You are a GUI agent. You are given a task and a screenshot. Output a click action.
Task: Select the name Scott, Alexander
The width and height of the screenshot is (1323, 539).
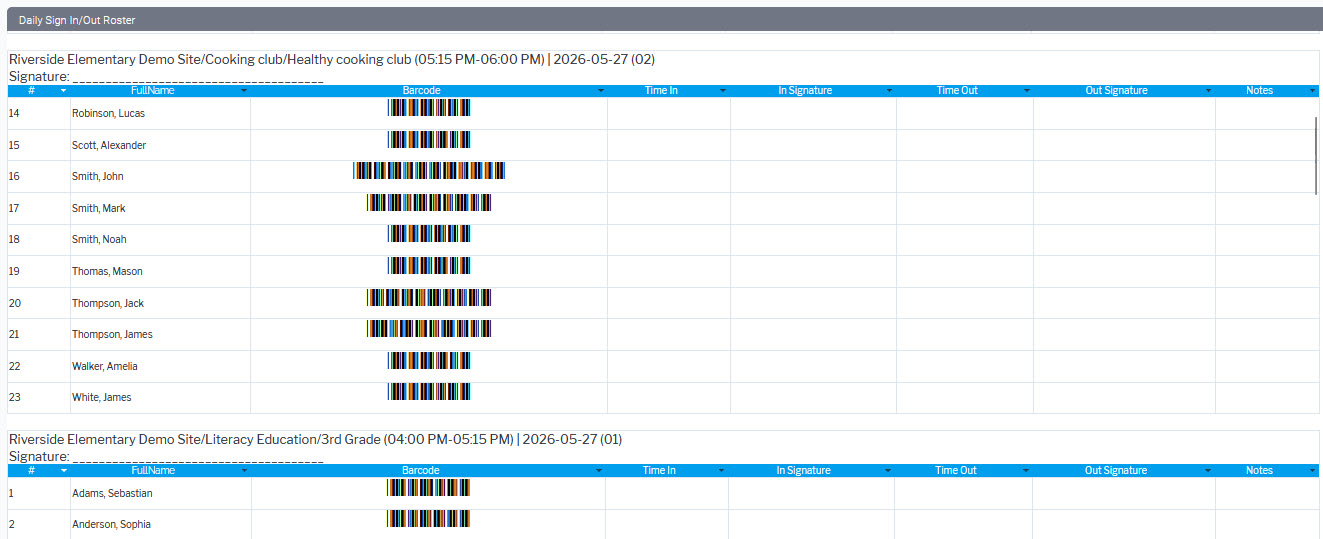[109, 146]
